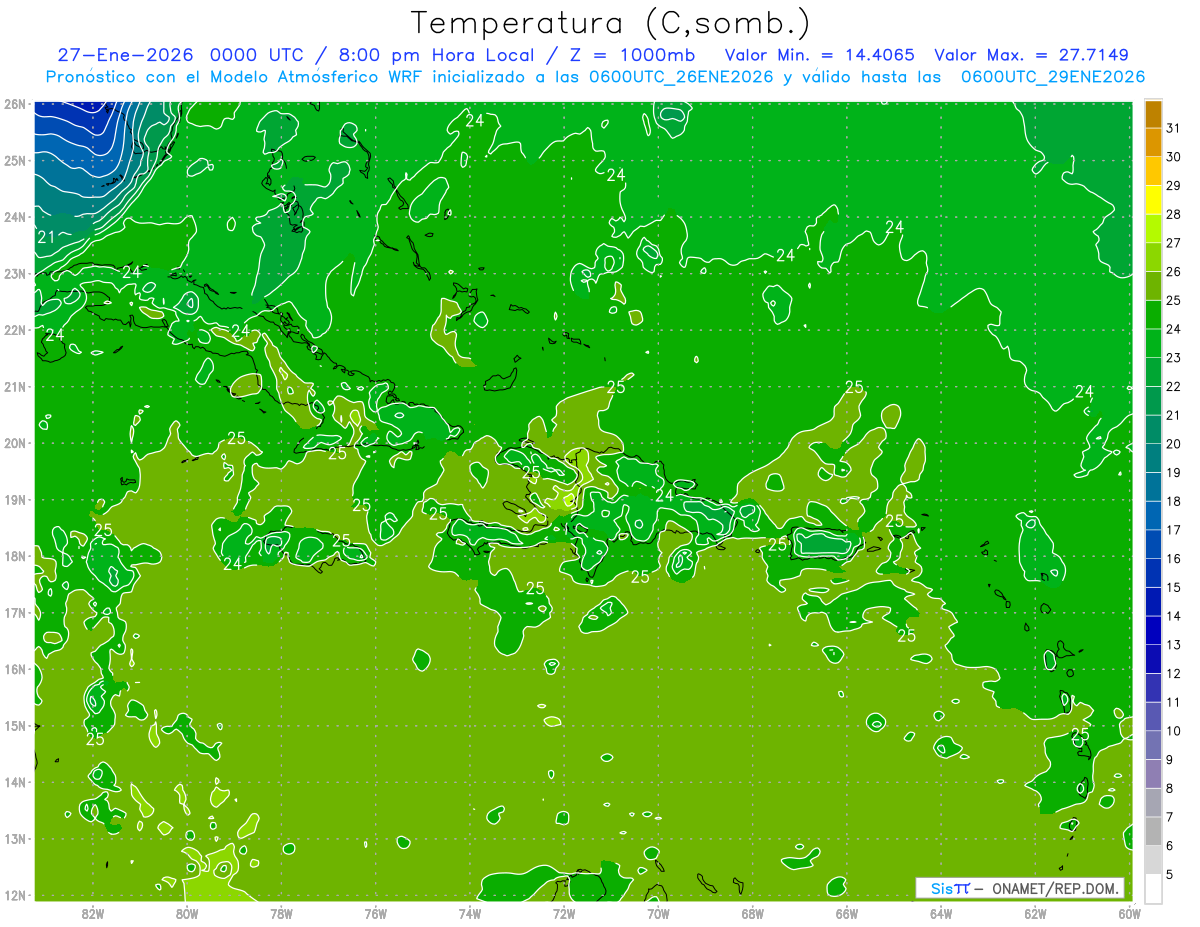This screenshot has height=927, width=1200.
Task: Click the legend scale value 12
Action: pyautogui.click(x=1173, y=673)
